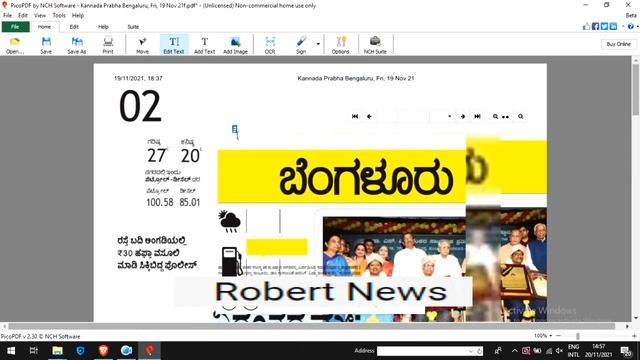Screen dimensions: 640x360
Task: Share via the Twitter icon
Action: (604, 27)
